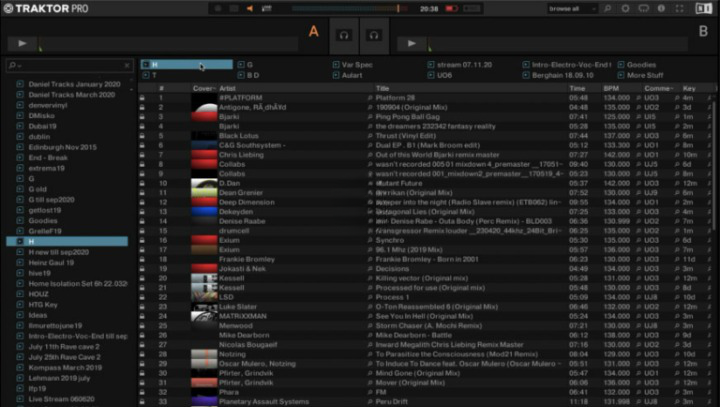Click the info icon in header
720x407 pixels.
pos(661,8)
